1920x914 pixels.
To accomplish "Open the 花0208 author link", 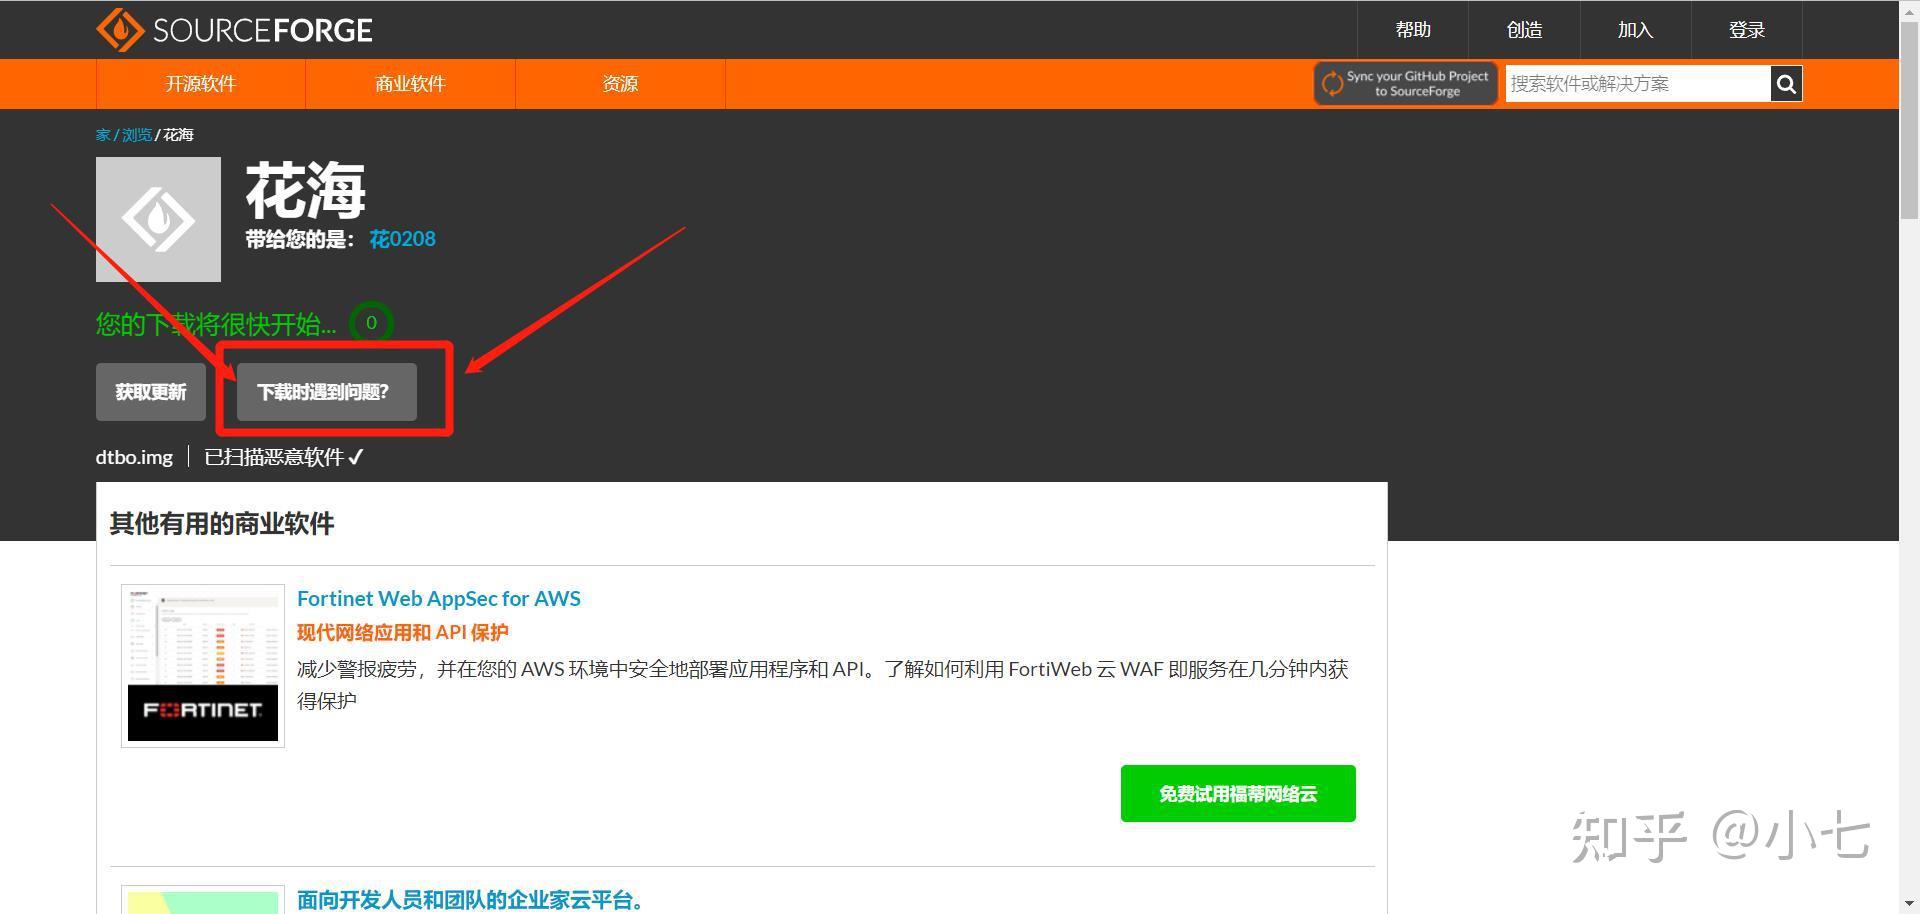I will tap(402, 239).
